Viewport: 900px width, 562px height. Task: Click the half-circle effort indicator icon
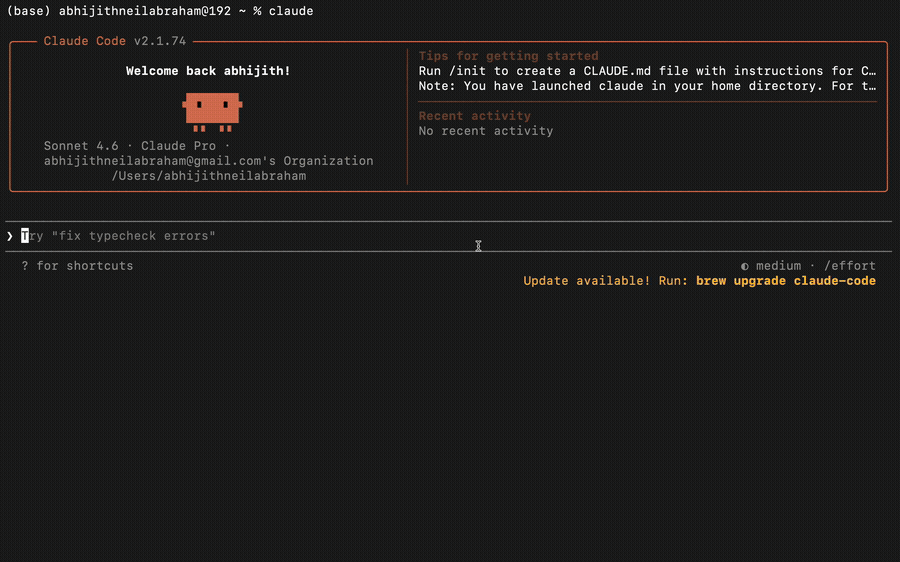[744, 266]
